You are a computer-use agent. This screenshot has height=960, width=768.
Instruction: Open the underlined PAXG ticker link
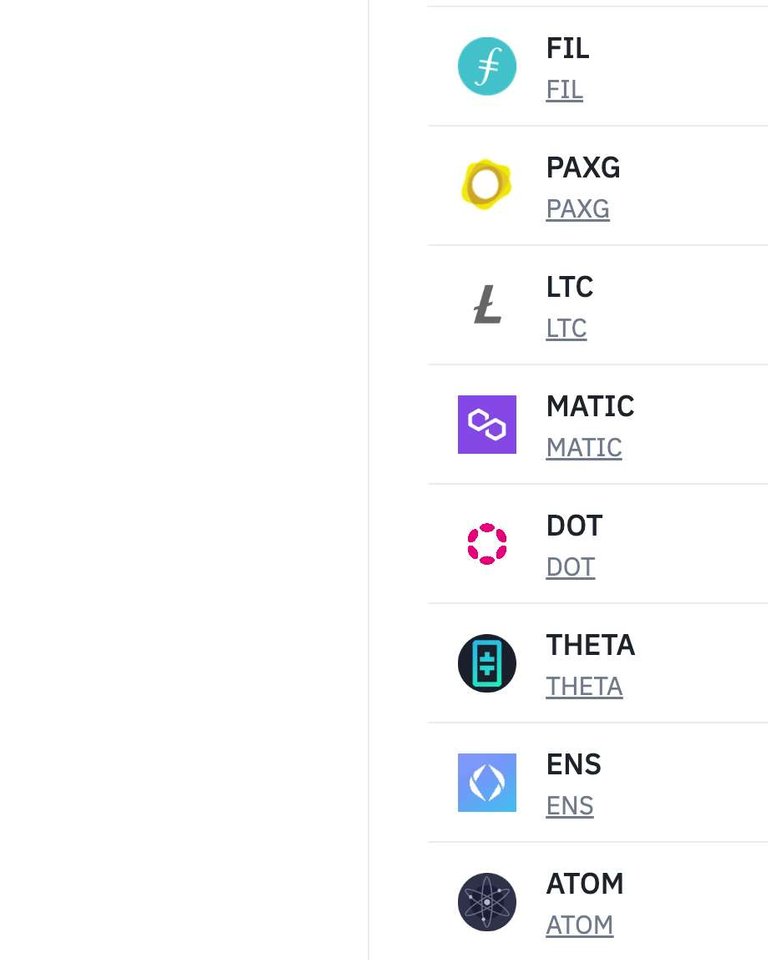pyautogui.click(x=577, y=209)
